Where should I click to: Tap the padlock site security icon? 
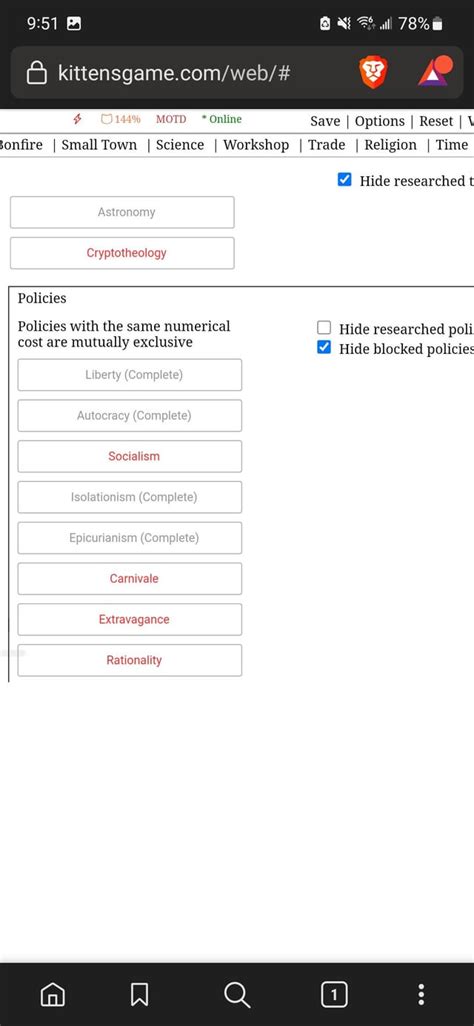37,73
